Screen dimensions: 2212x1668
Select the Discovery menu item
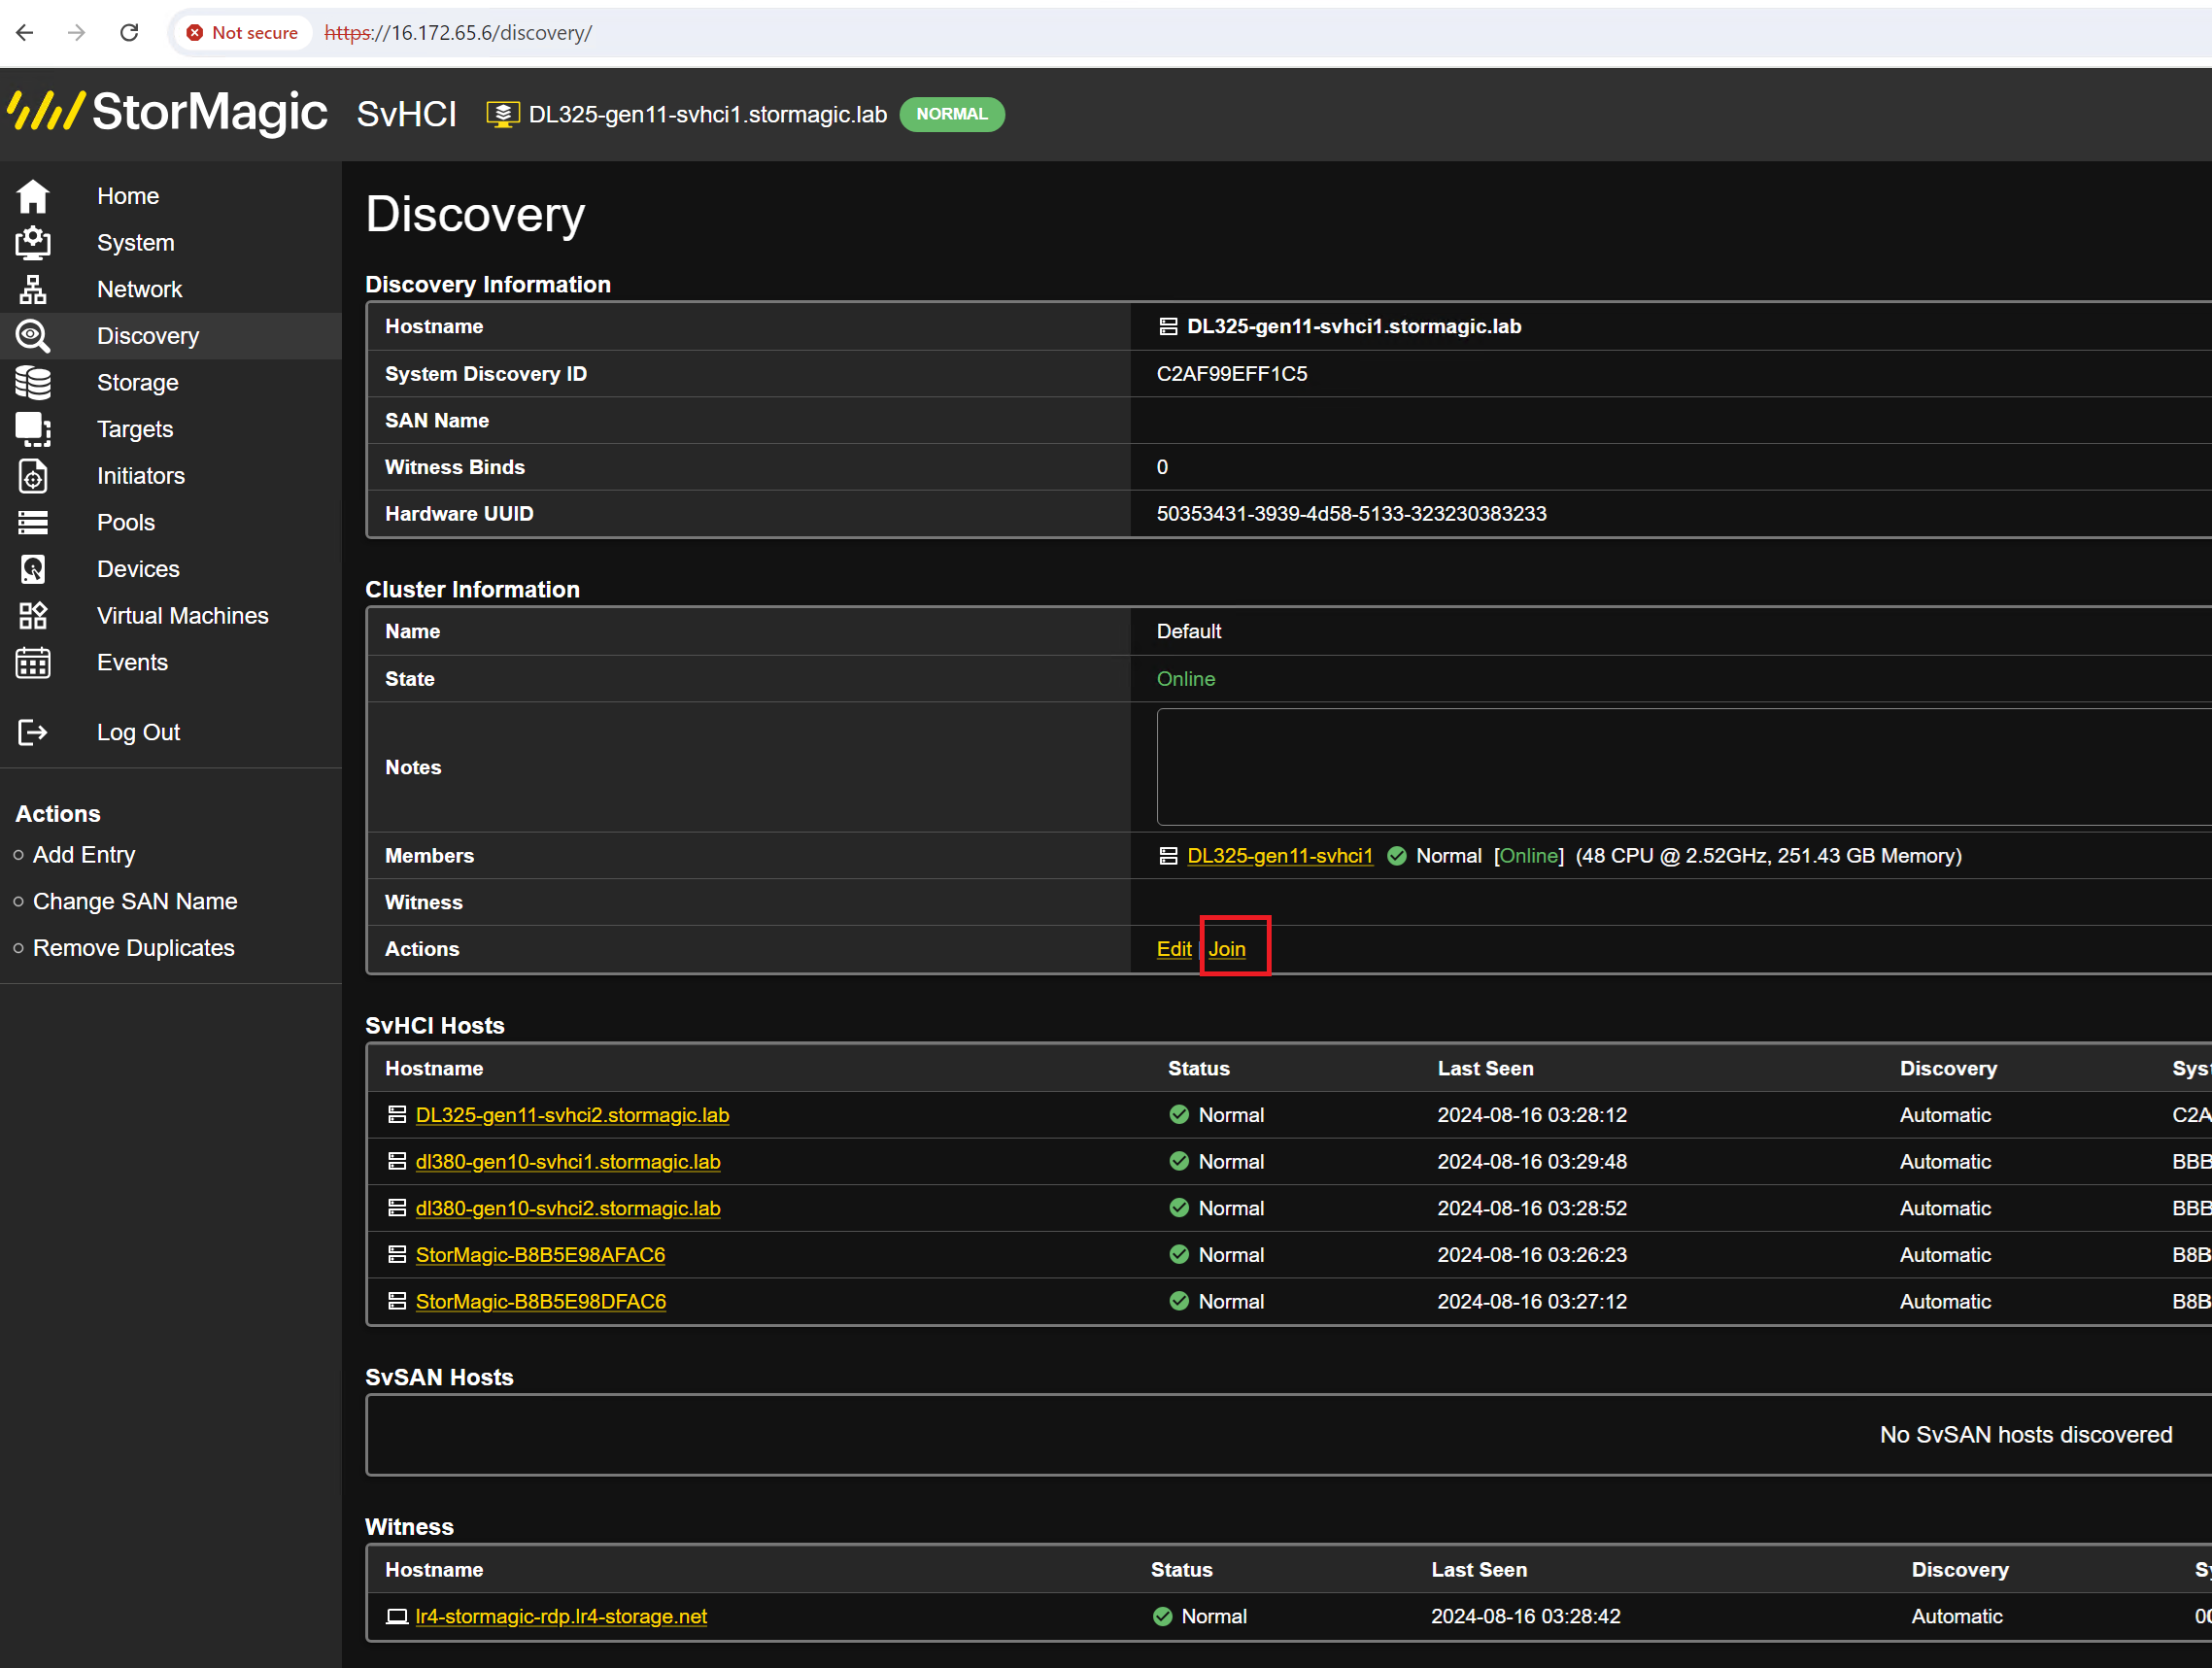tap(148, 336)
